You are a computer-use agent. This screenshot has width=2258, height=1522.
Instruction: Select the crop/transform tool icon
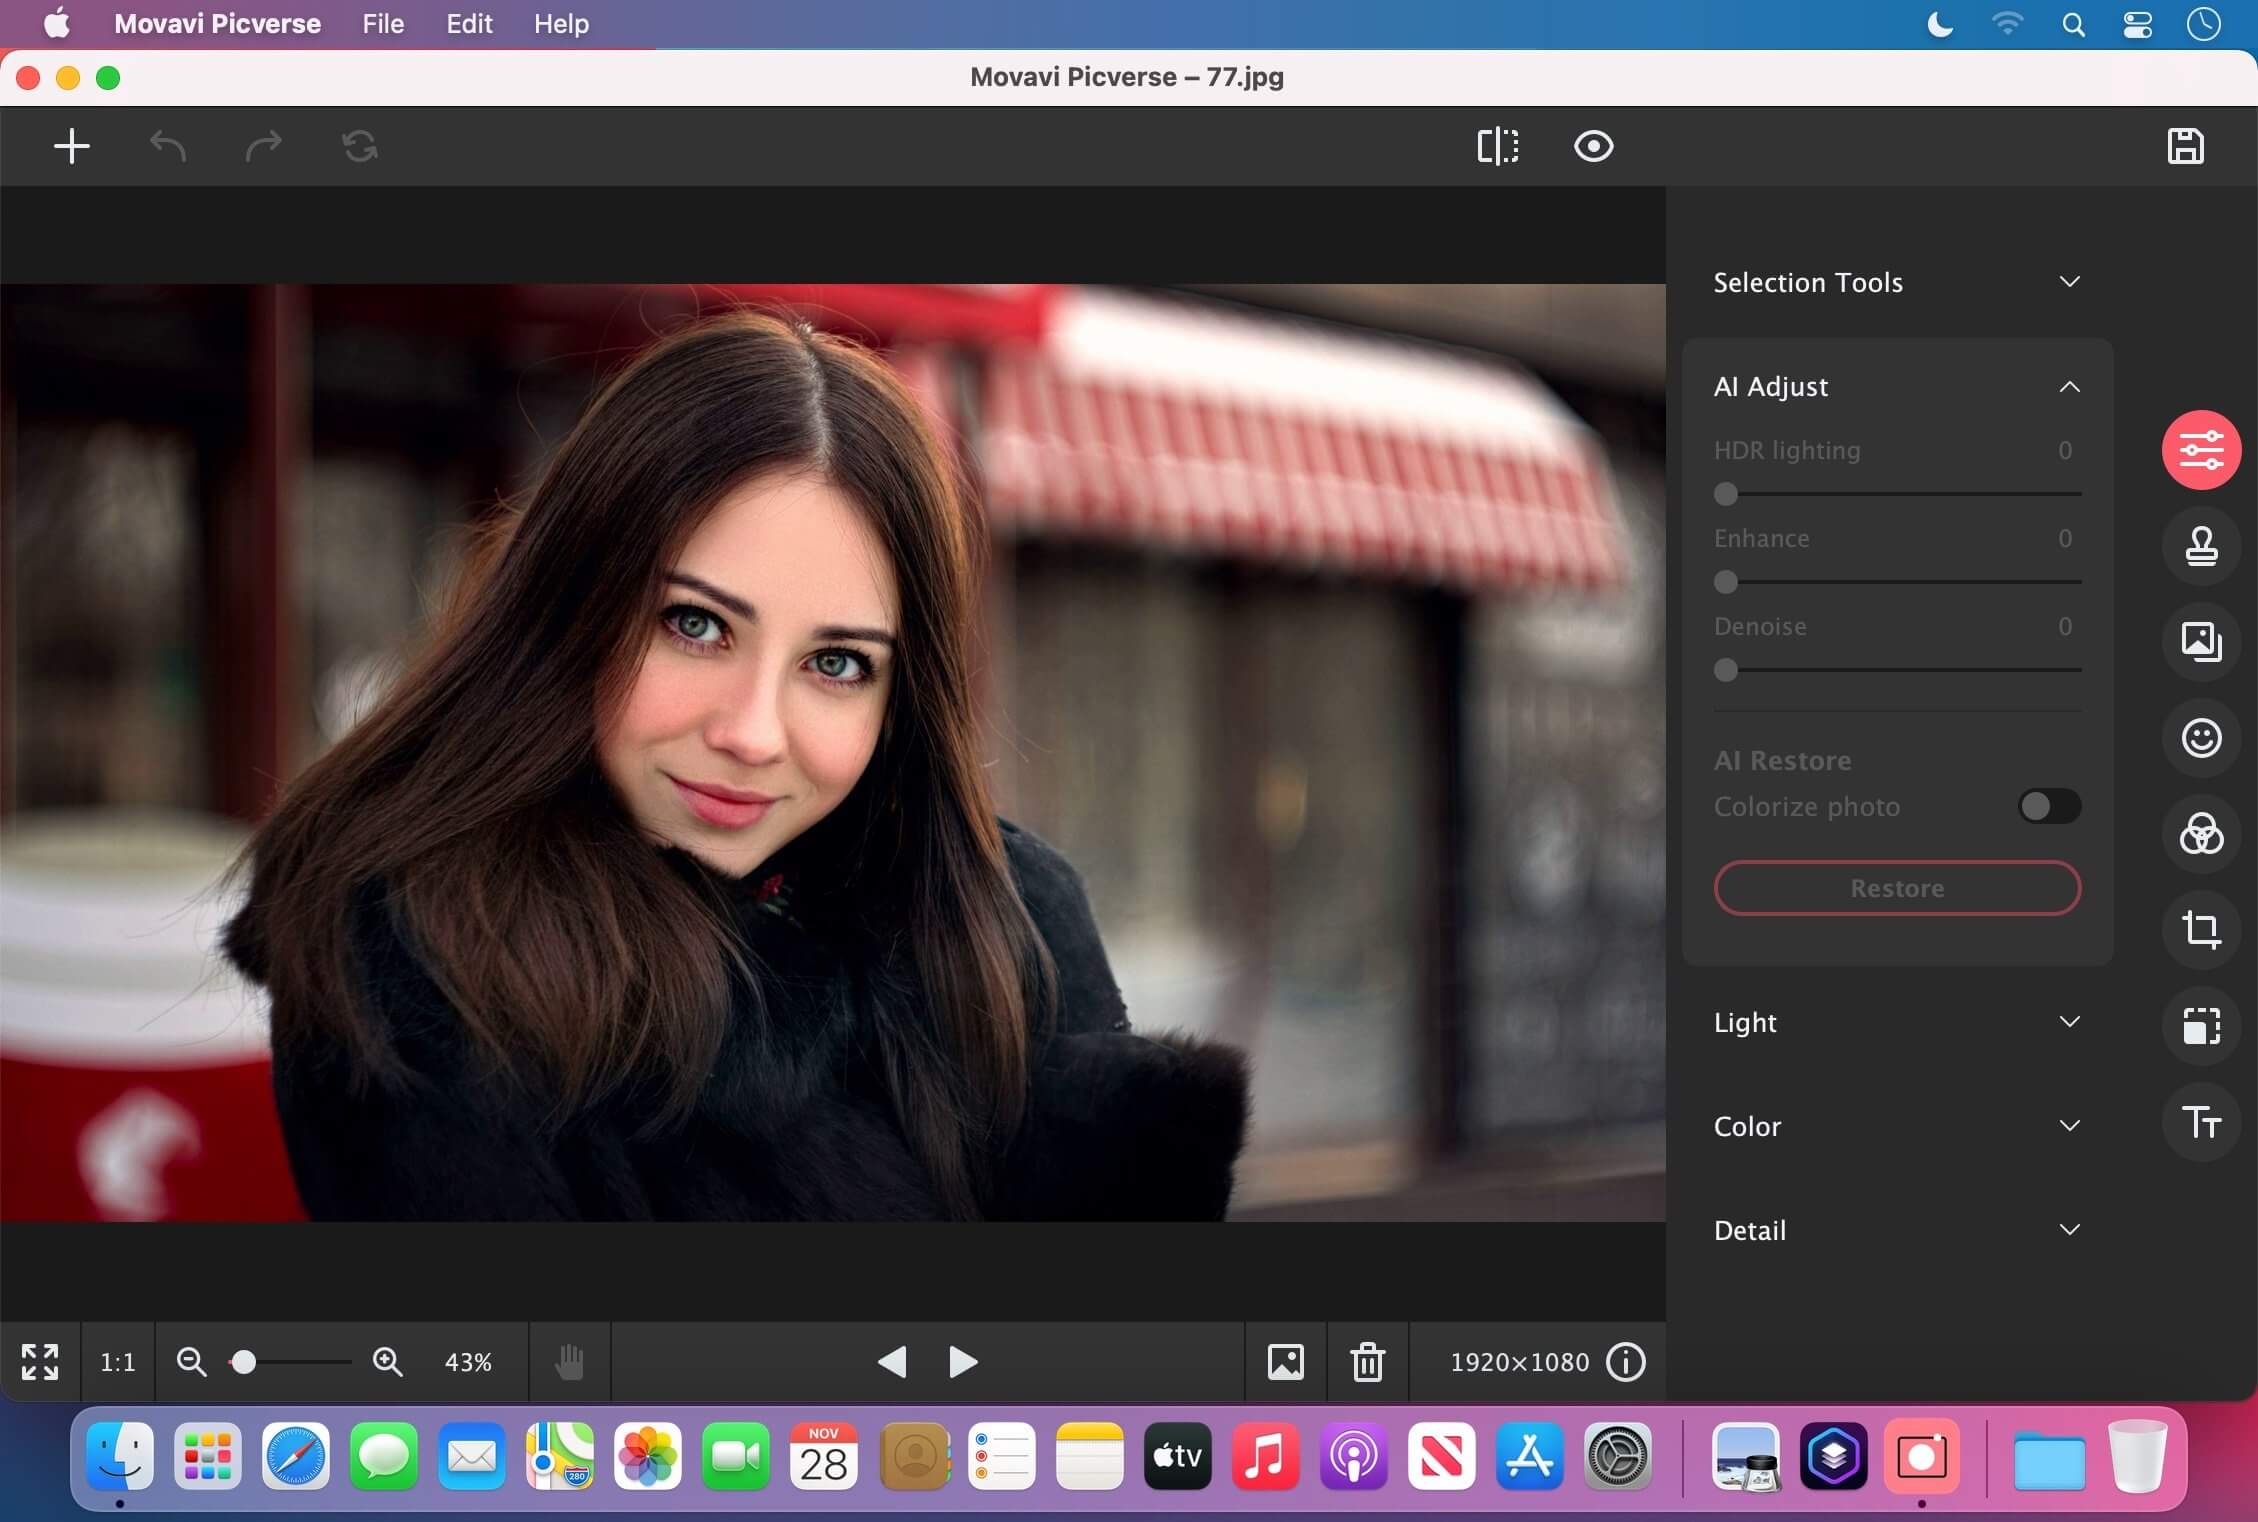point(2202,929)
